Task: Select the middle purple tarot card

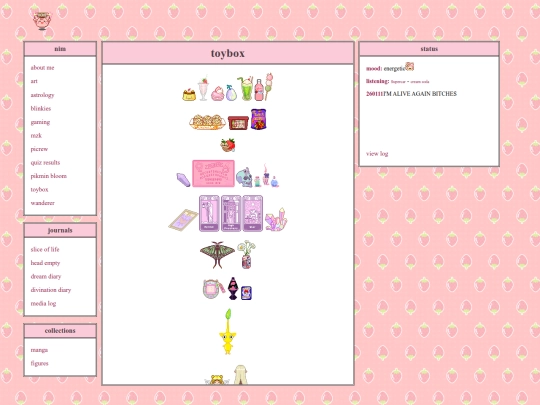Action: (231, 214)
